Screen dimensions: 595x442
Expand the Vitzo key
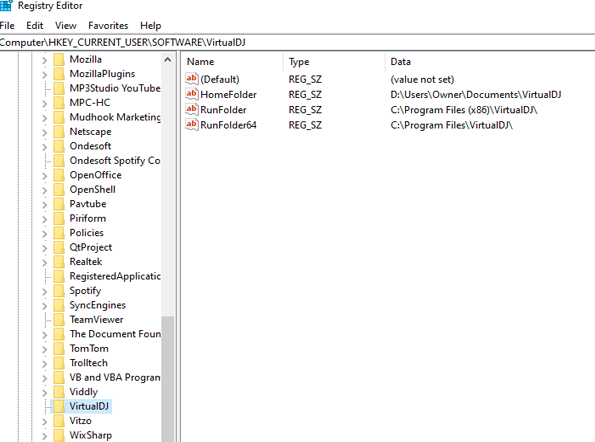coord(44,421)
